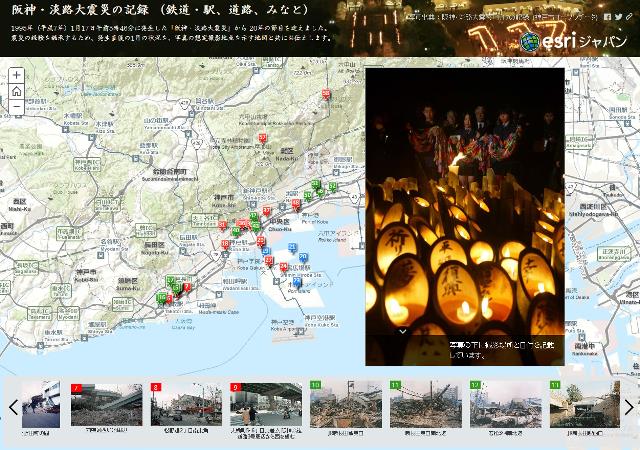Select green map marker 16
The width and height of the screenshot is (640, 450).
coord(161,298)
